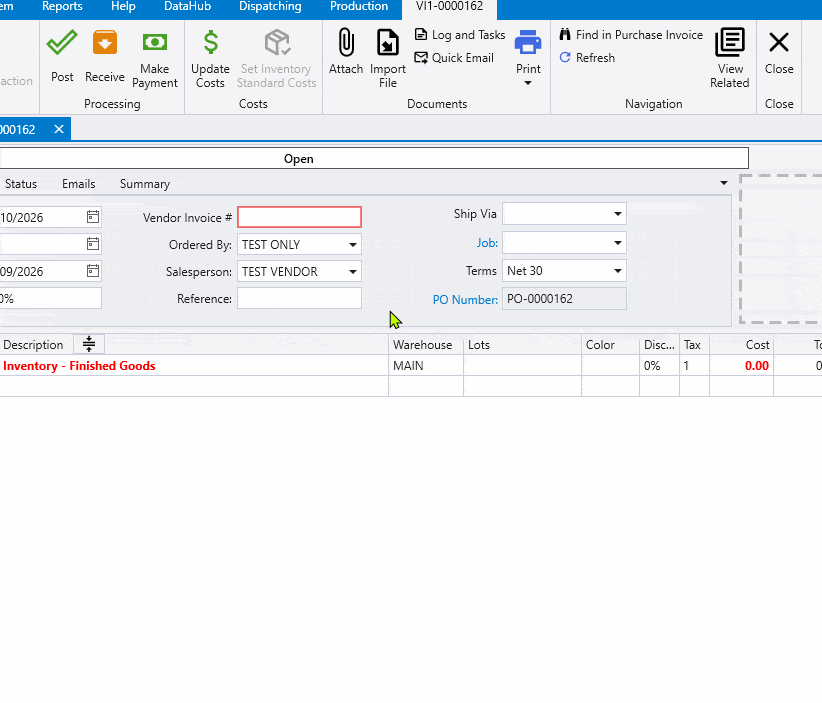Open Log and Tasks
The image size is (822, 703).
460,35
